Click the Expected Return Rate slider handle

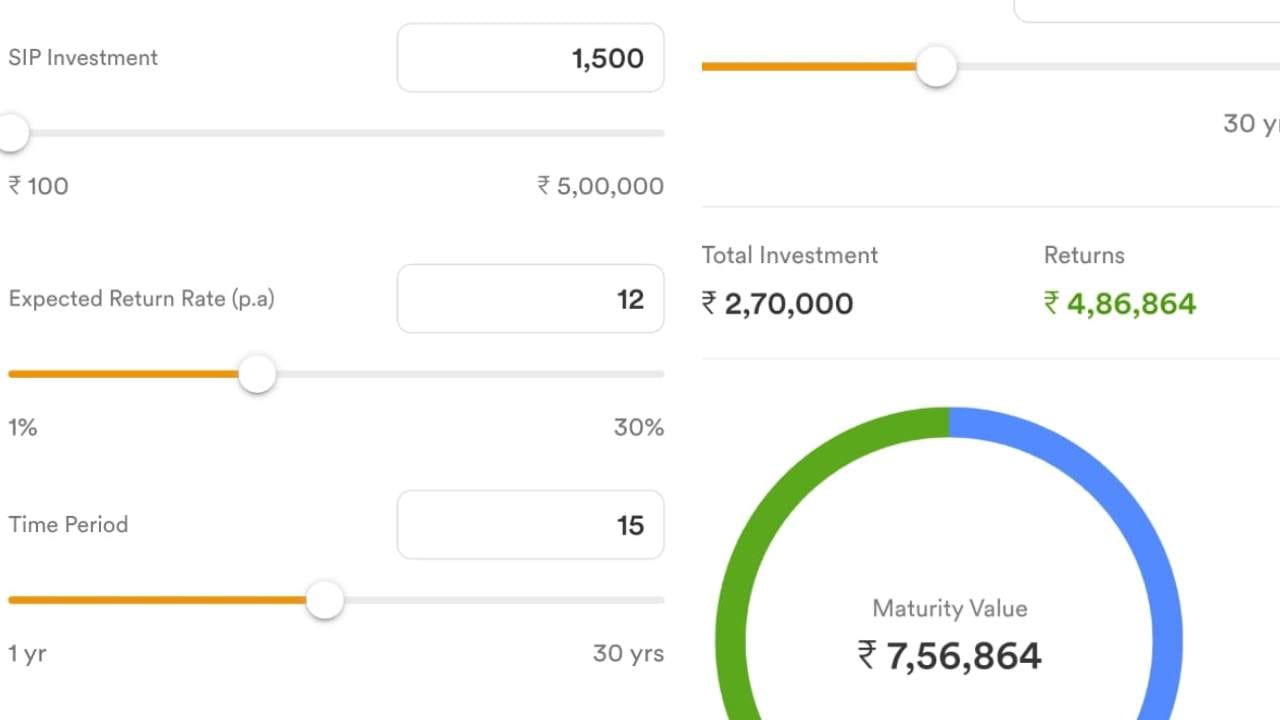(257, 375)
